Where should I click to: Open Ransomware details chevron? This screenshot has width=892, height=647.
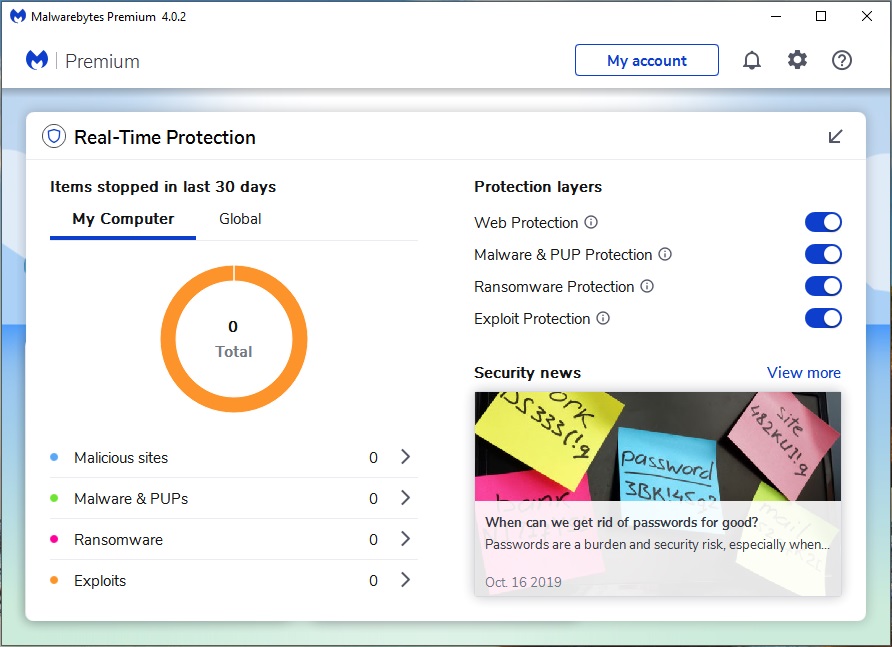tap(405, 538)
